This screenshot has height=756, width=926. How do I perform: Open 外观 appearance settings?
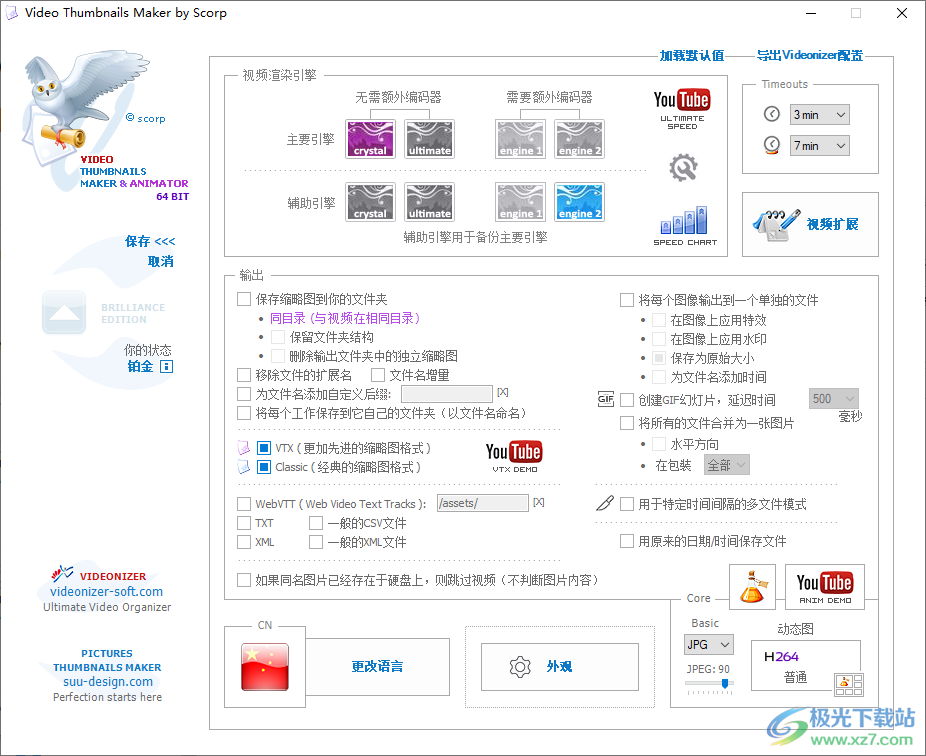(x=560, y=667)
